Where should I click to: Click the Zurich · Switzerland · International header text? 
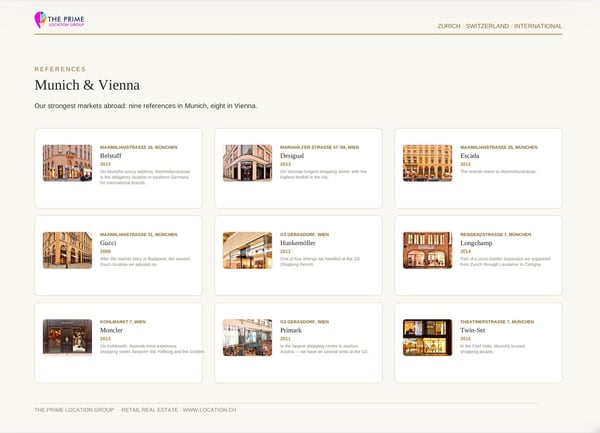(x=500, y=26)
